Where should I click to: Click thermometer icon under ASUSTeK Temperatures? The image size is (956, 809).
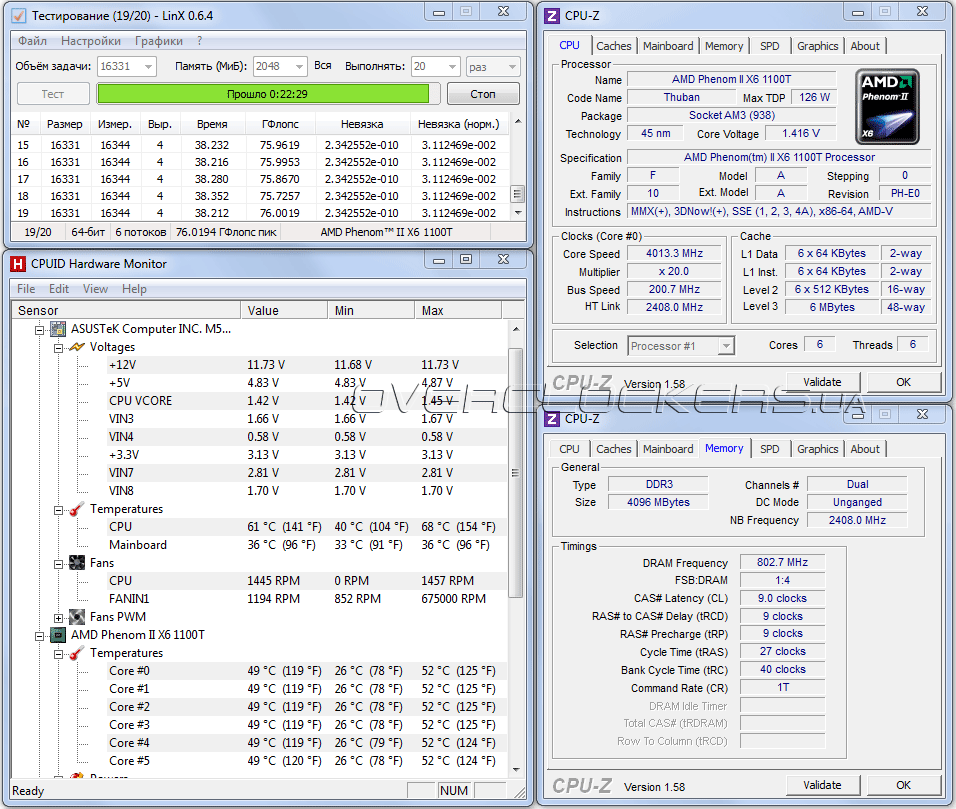[x=76, y=509]
